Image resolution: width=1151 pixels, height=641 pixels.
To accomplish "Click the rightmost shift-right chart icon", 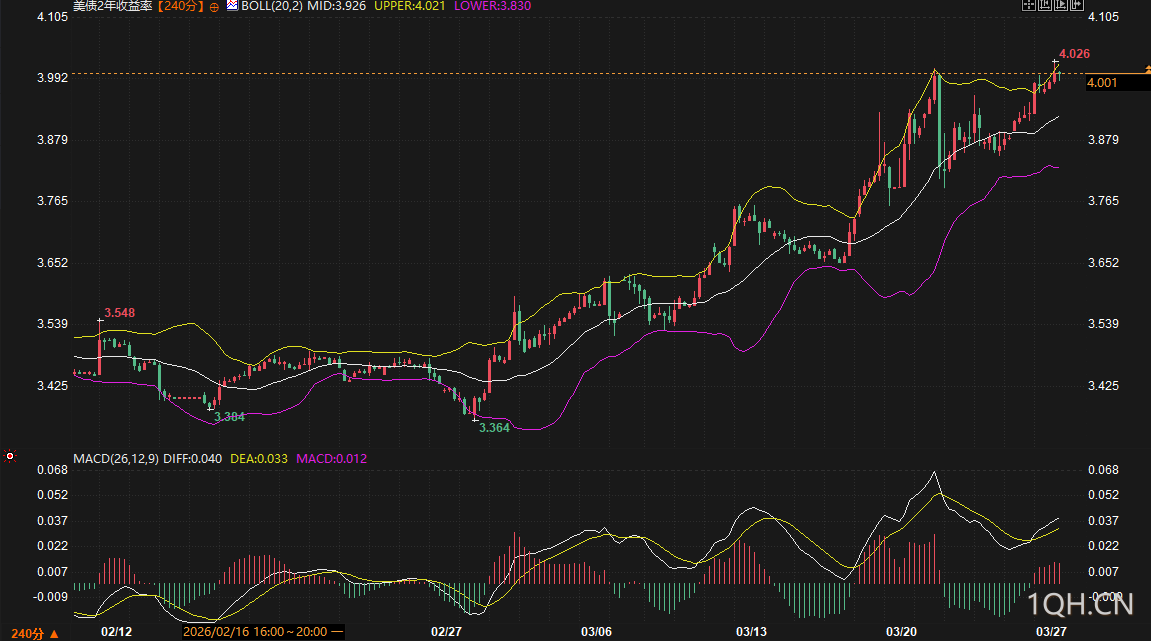I will [x=1077, y=4].
